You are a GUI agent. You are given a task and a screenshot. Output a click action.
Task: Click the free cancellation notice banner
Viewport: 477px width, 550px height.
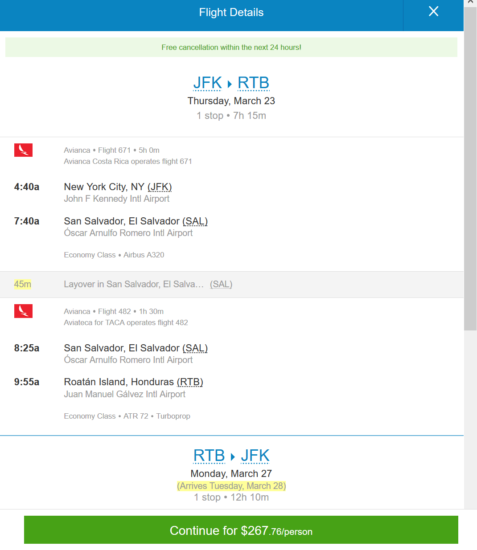tap(231, 47)
